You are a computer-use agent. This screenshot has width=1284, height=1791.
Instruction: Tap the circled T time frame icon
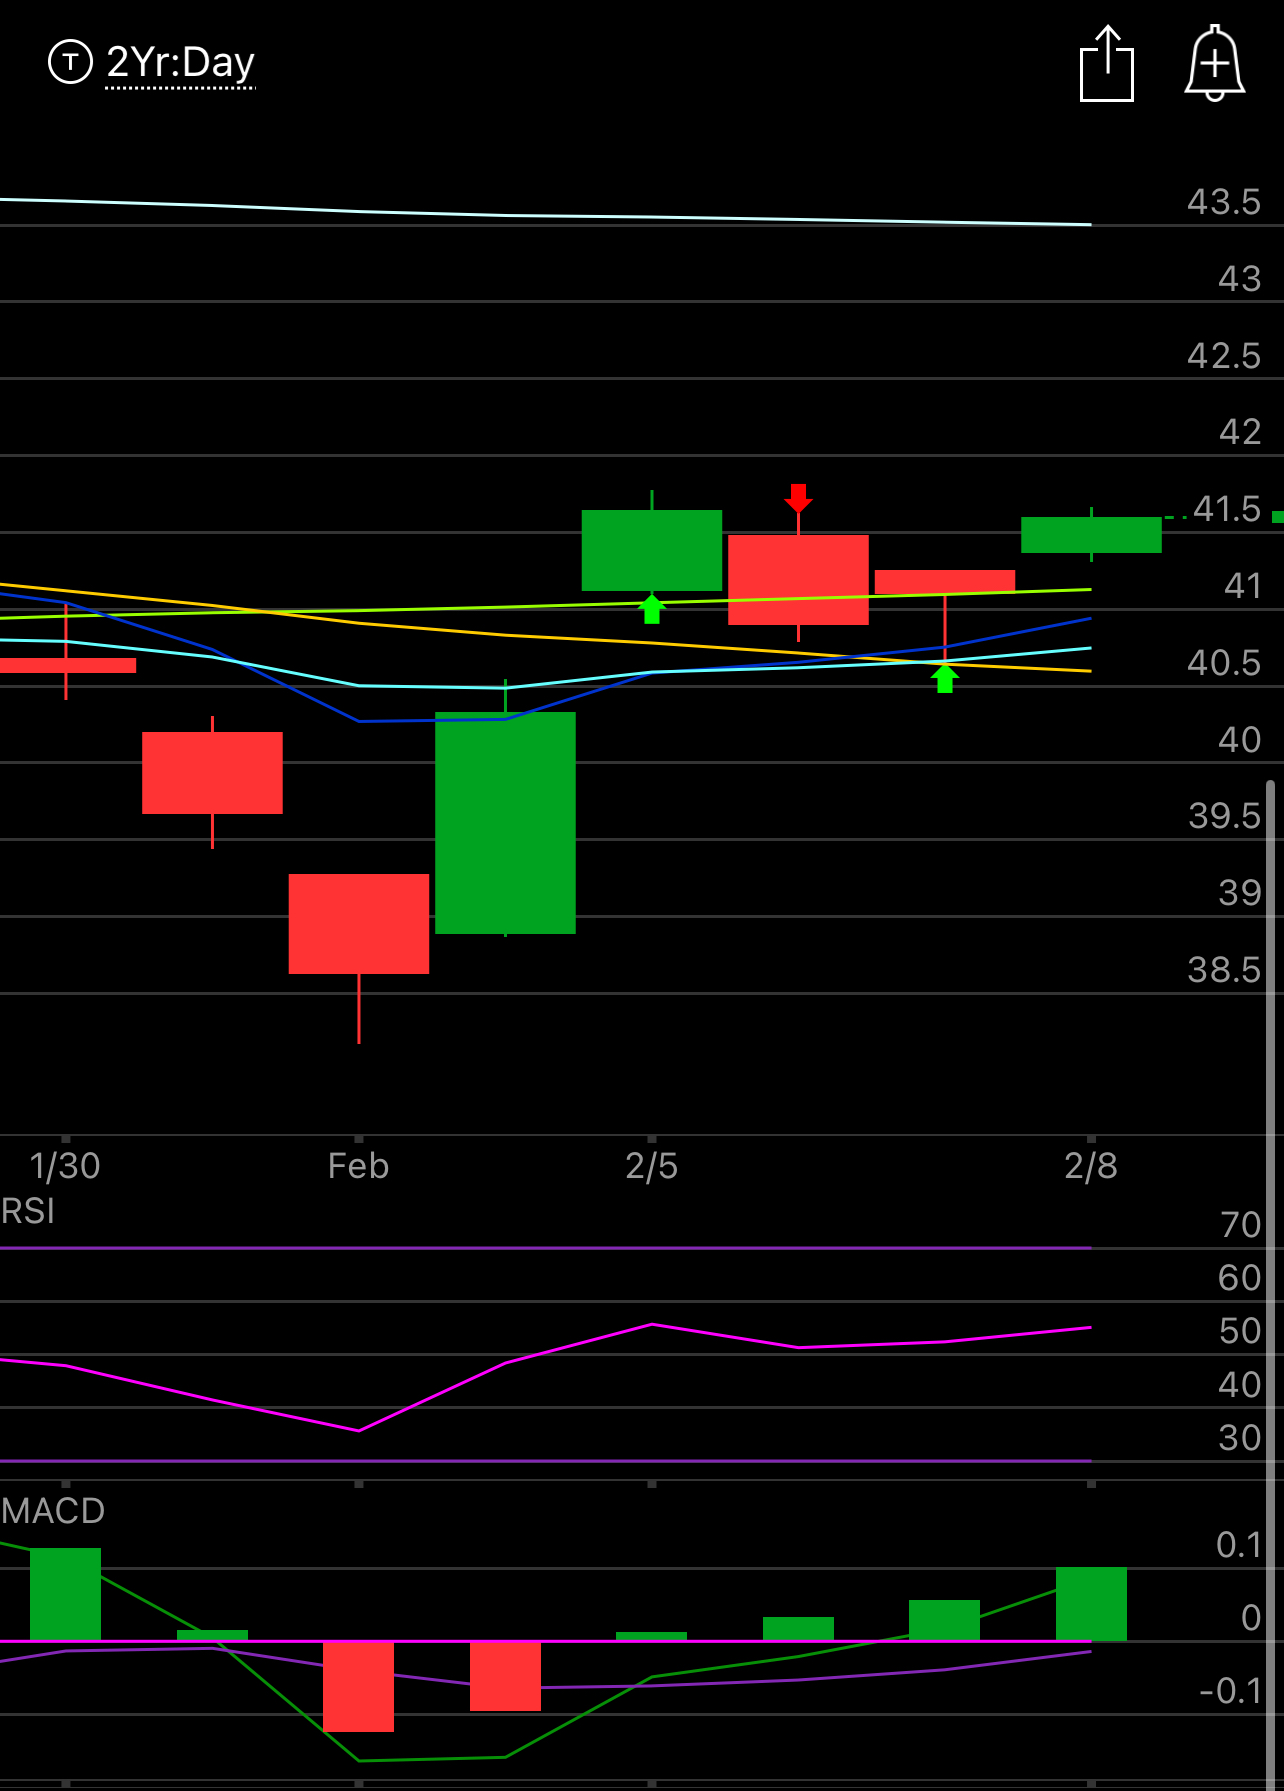pos(70,62)
